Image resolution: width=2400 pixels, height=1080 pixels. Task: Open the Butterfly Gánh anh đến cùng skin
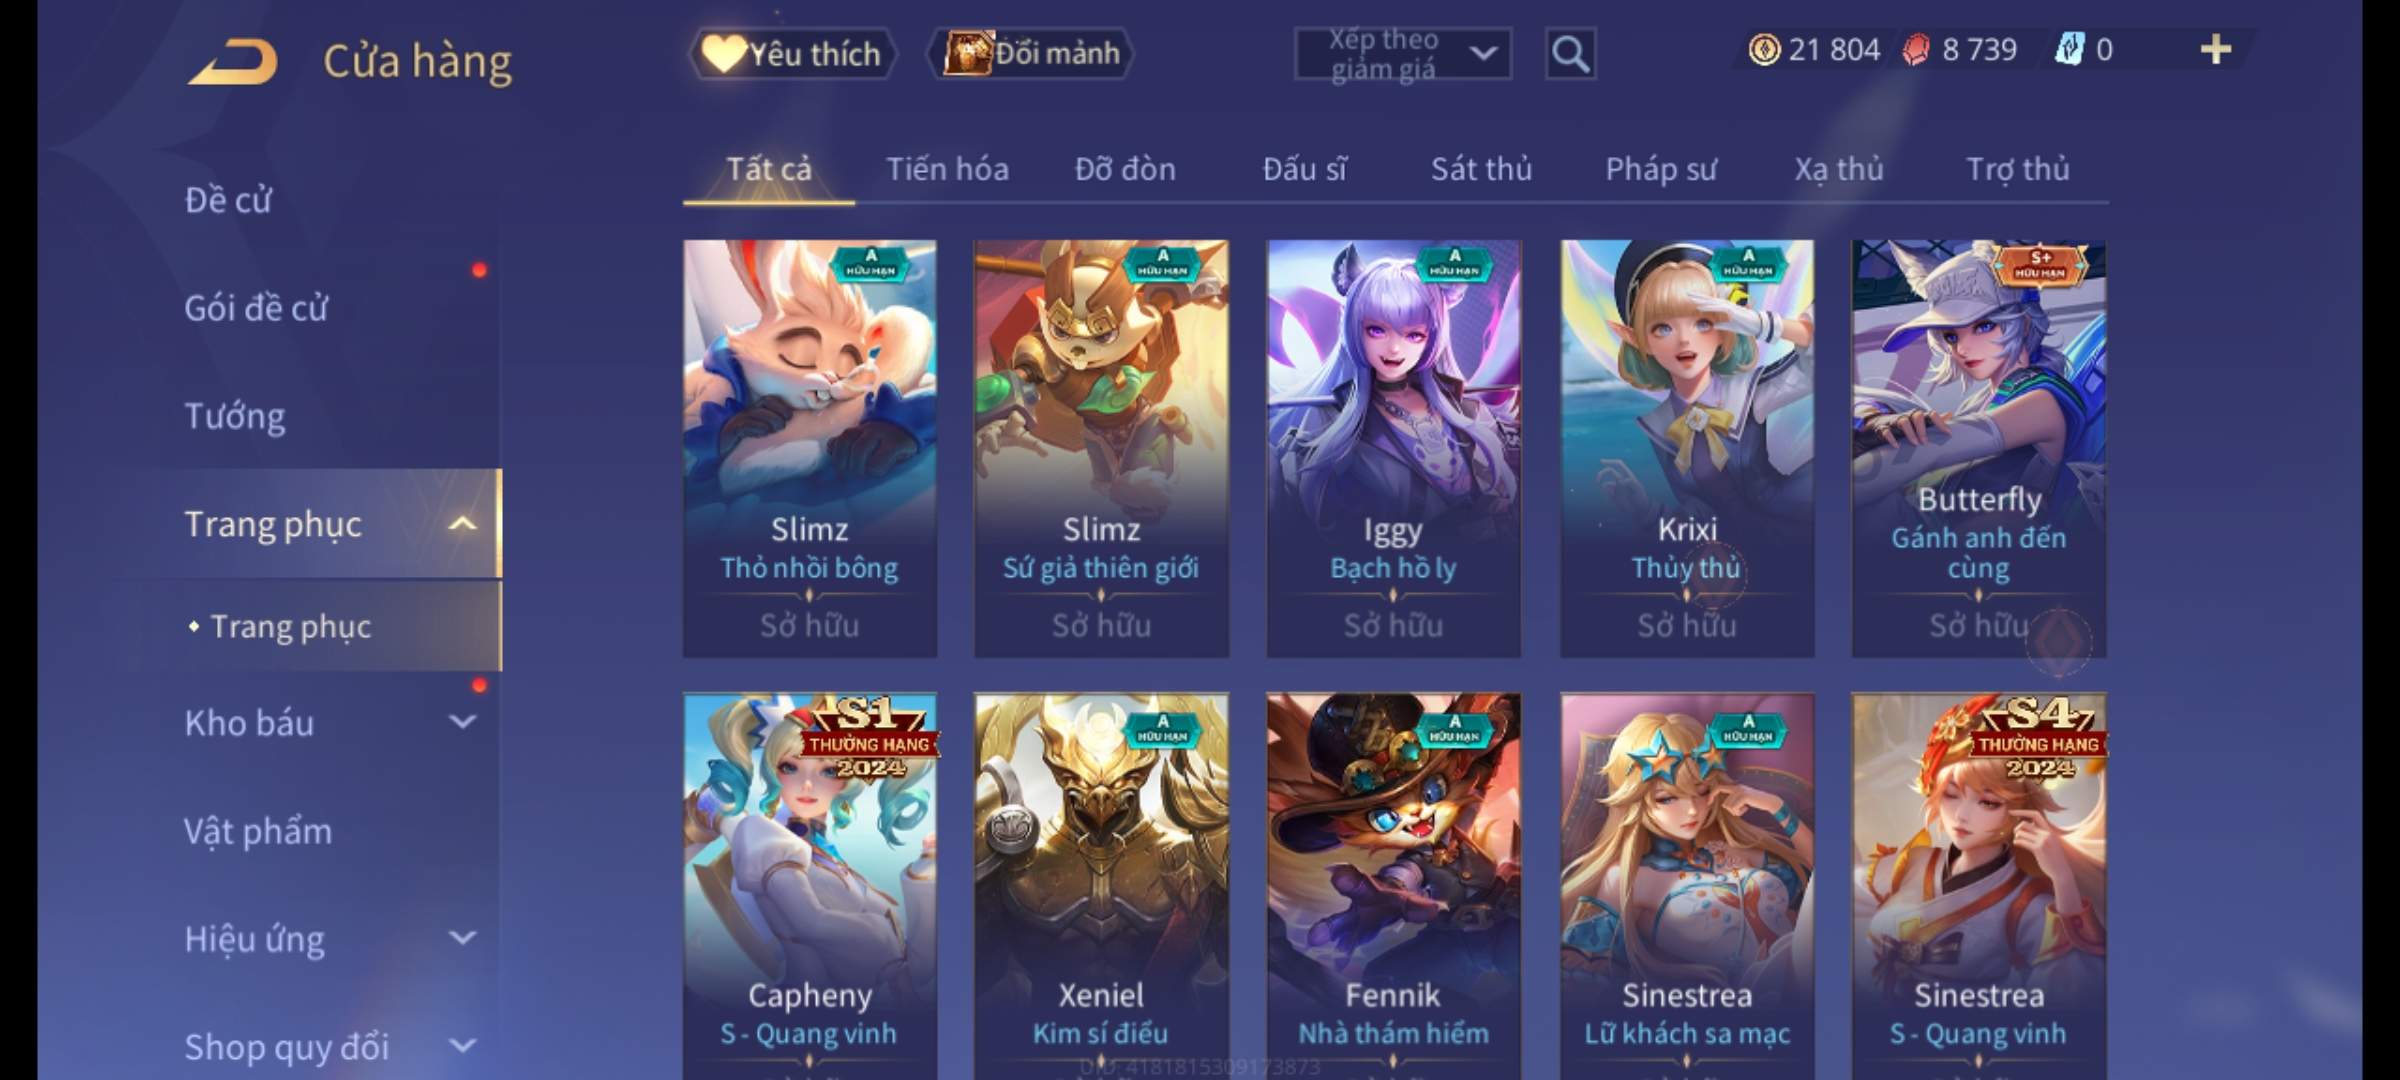pos(1978,448)
